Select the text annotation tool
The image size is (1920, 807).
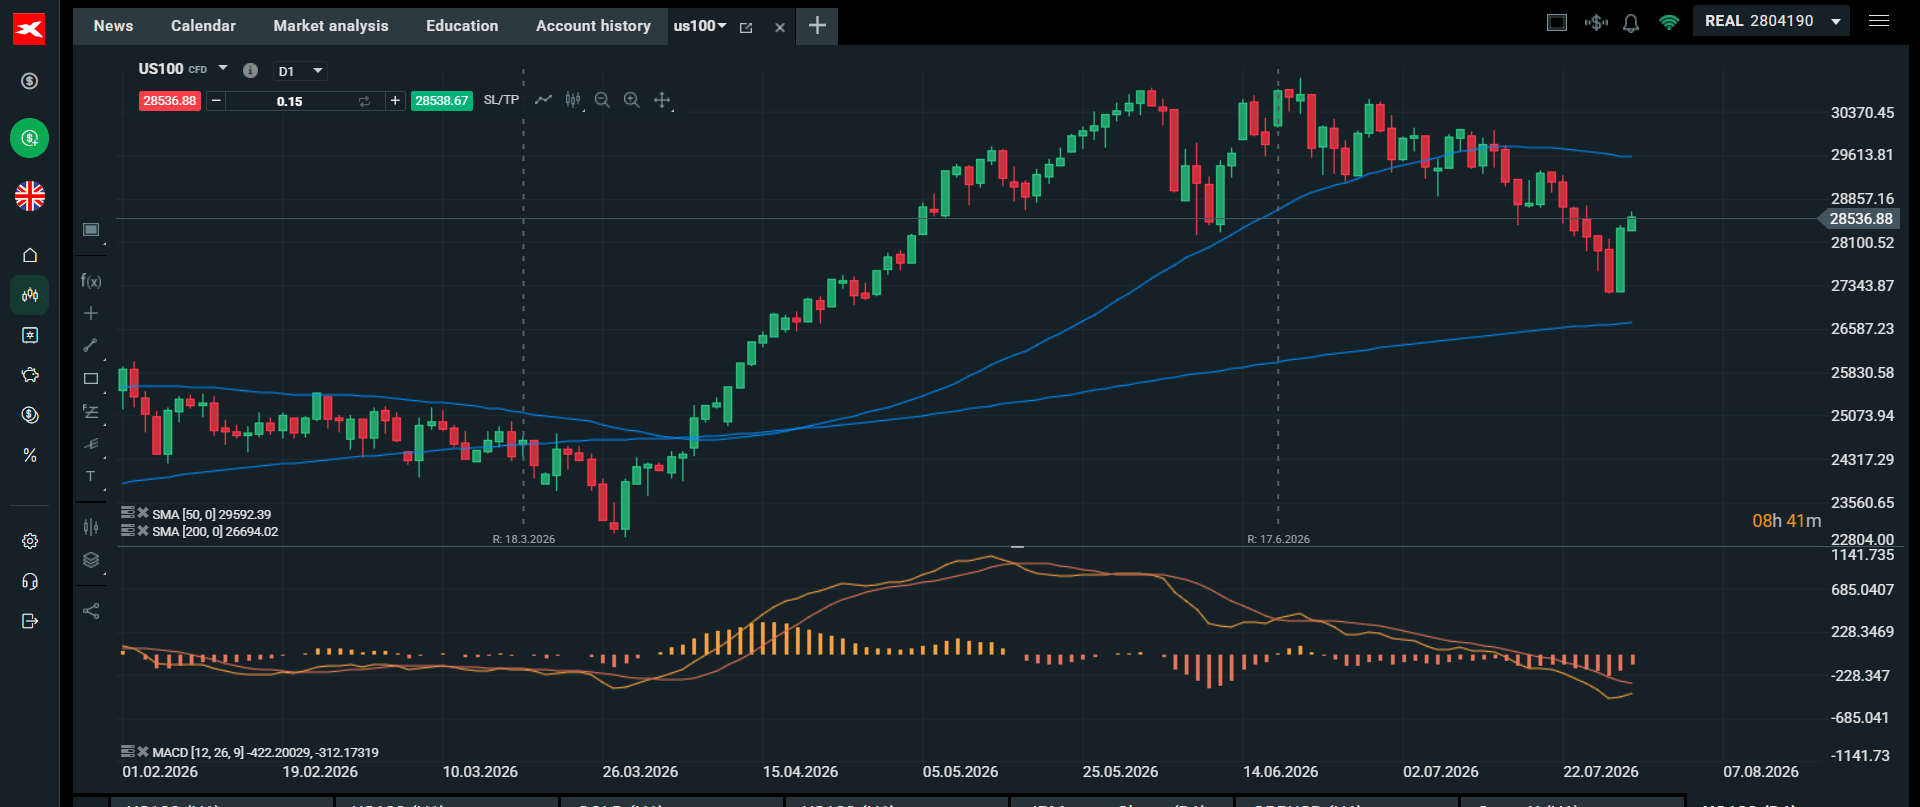point(90,476)
